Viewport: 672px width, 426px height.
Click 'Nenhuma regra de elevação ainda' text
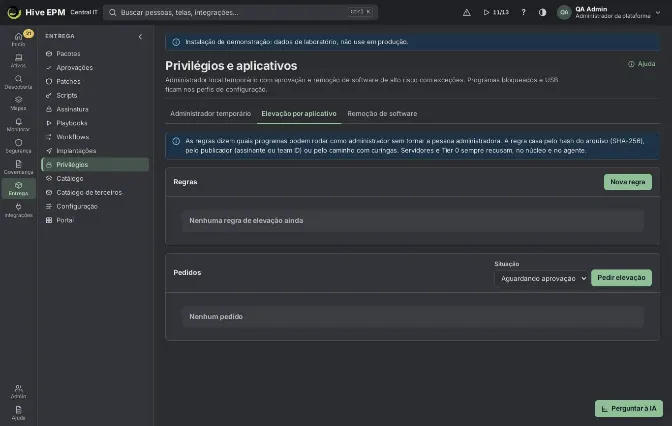point(246,221)
